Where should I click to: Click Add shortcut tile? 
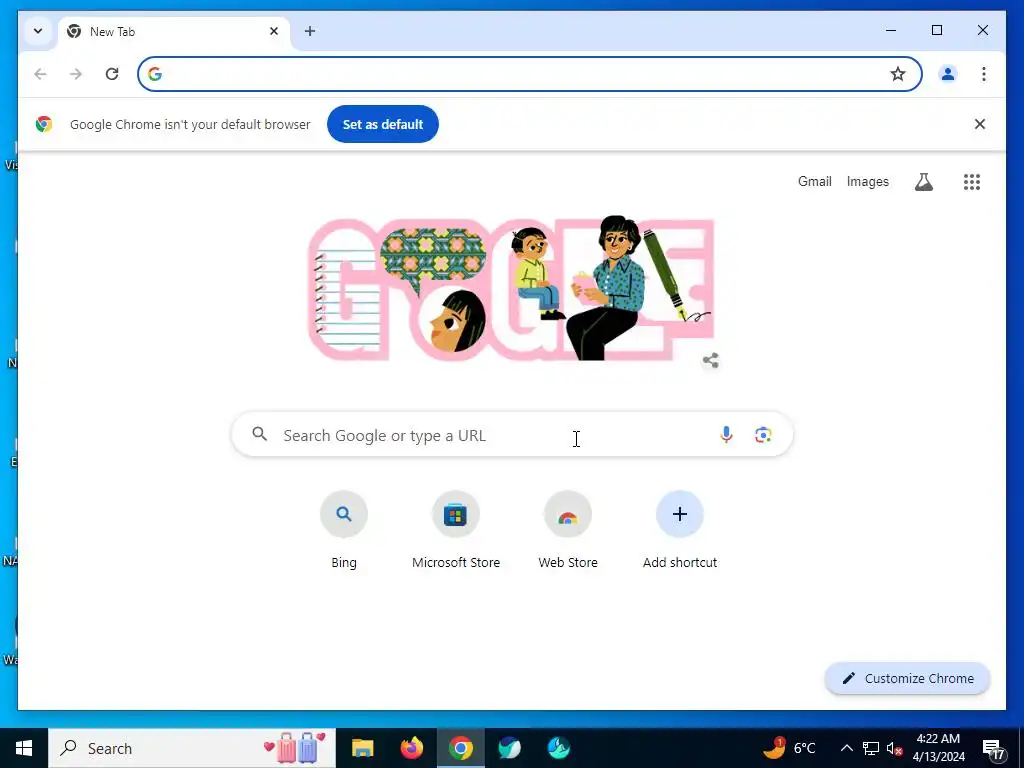coord(680,530)
